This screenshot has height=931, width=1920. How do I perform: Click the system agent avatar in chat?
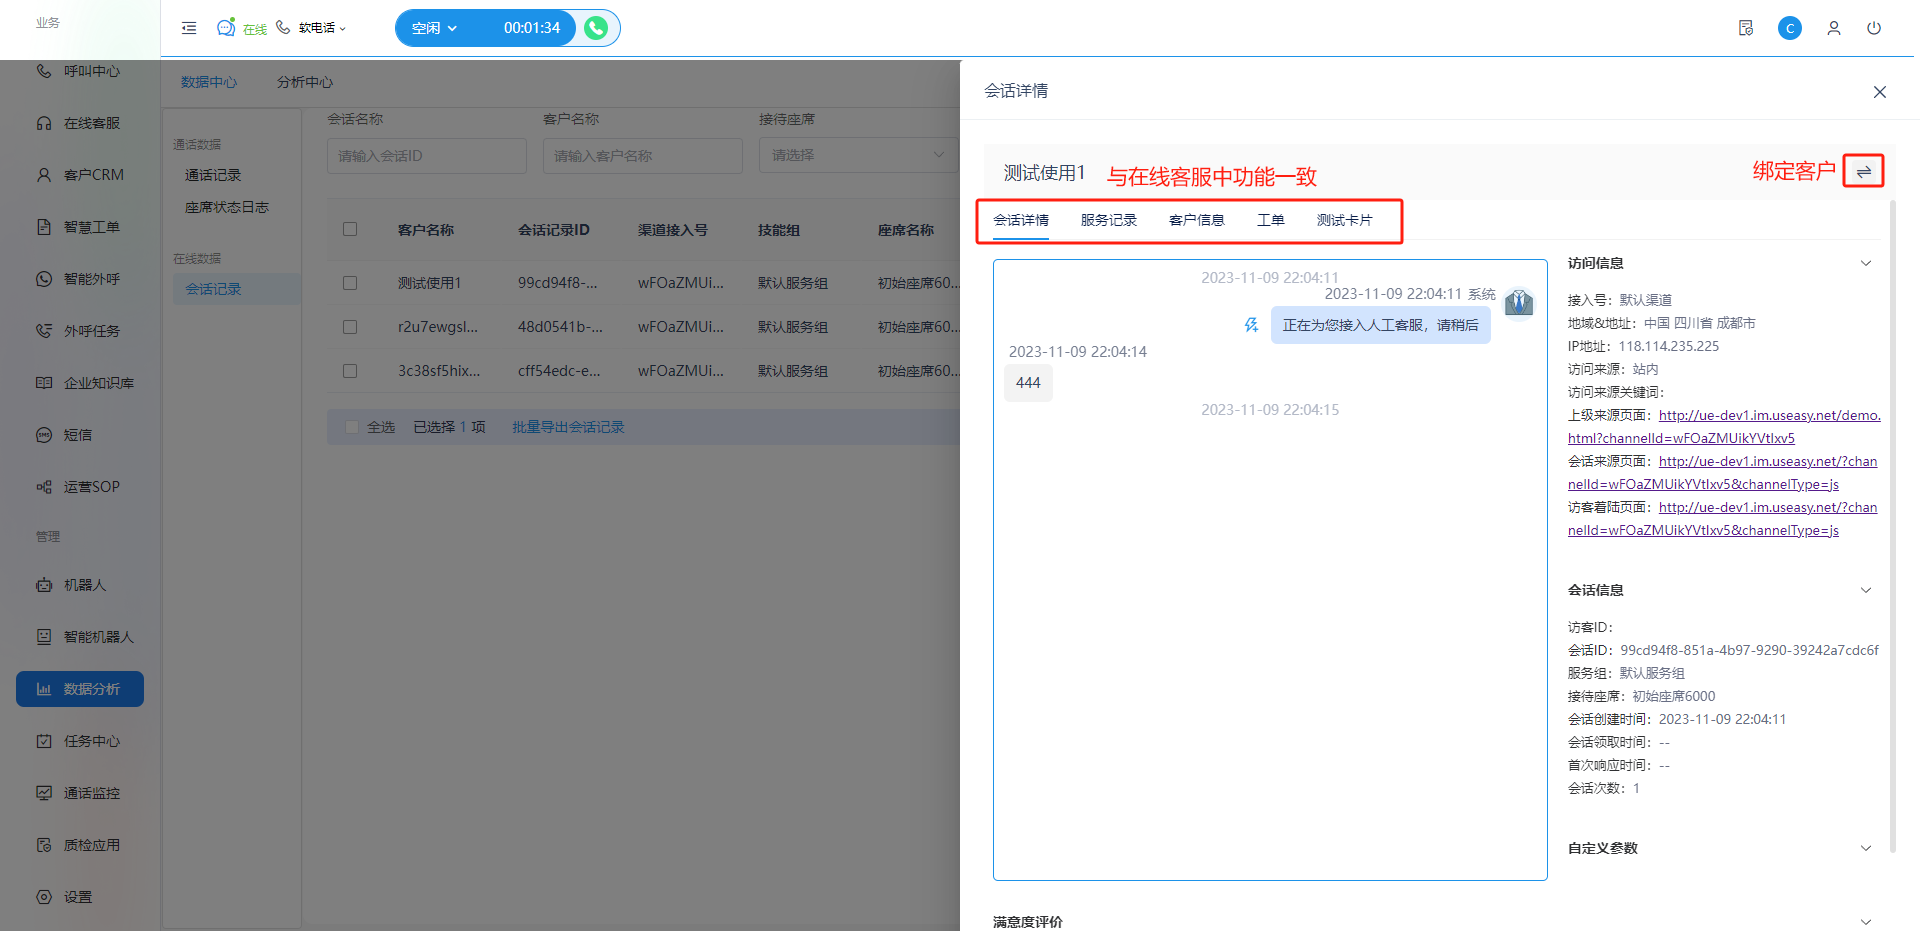point(1519,302)
